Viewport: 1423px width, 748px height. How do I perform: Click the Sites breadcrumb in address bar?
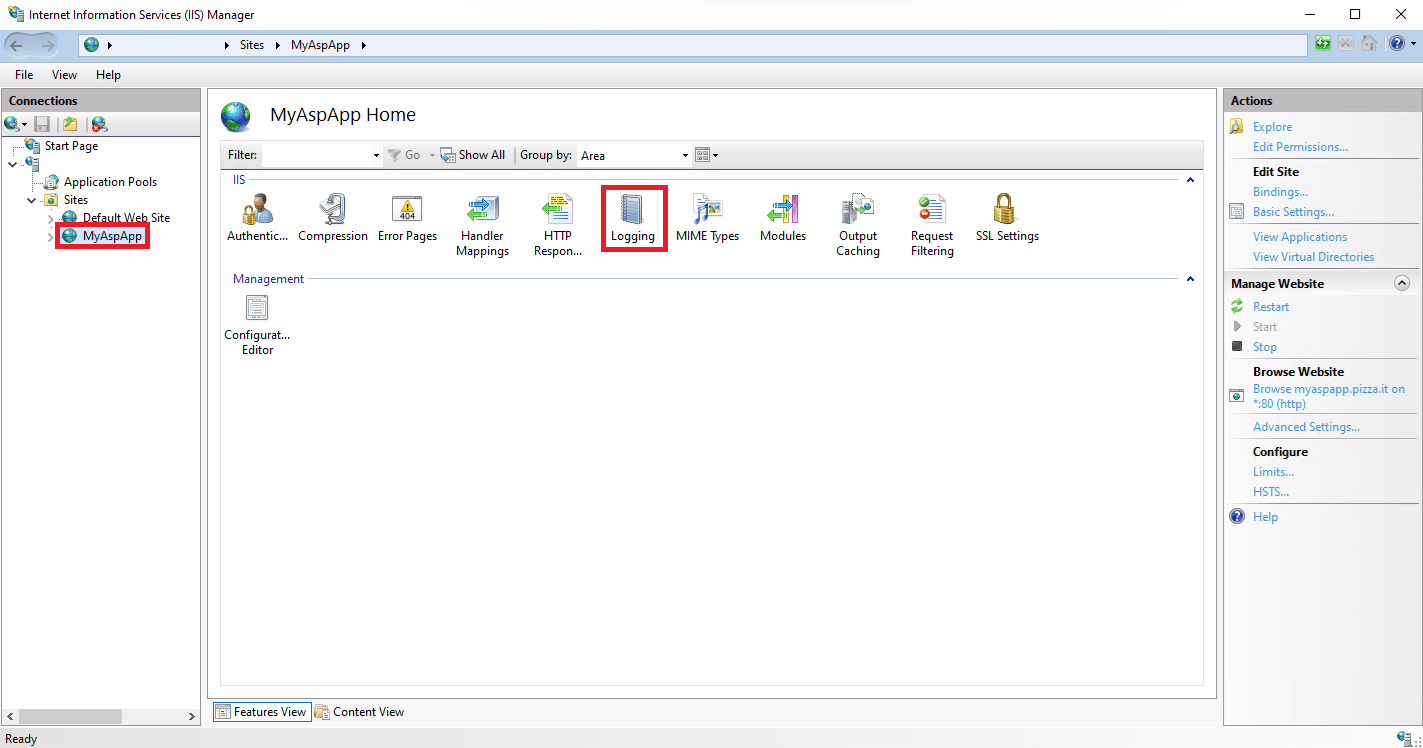252,45
